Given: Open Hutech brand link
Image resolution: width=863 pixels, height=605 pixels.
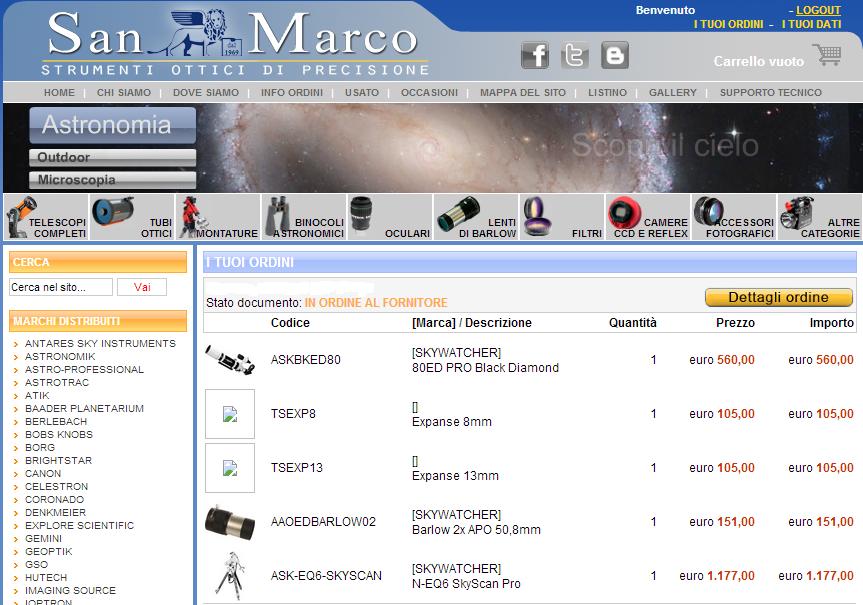Looking at the screenshot, I should pyautogui.click(x=46, y=577).
